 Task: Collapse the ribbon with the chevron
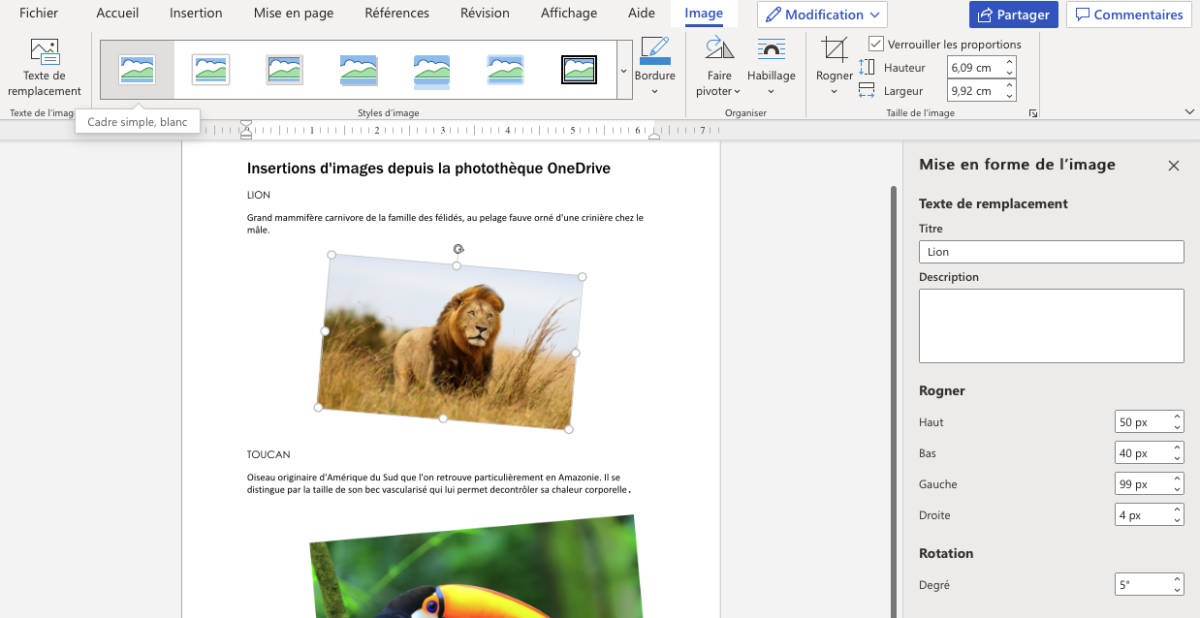[x=1190, y=112]
